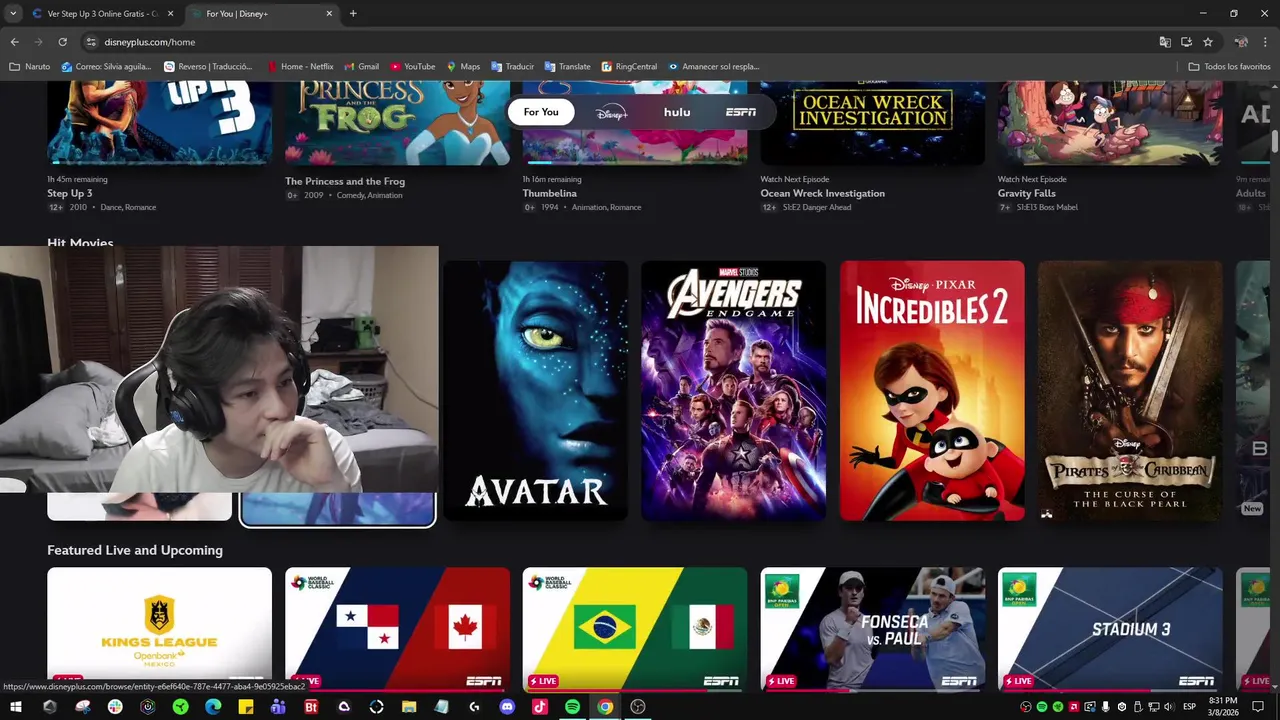Open the Kings League live tile
This screenshot has width=1280, height=720.
159,628
